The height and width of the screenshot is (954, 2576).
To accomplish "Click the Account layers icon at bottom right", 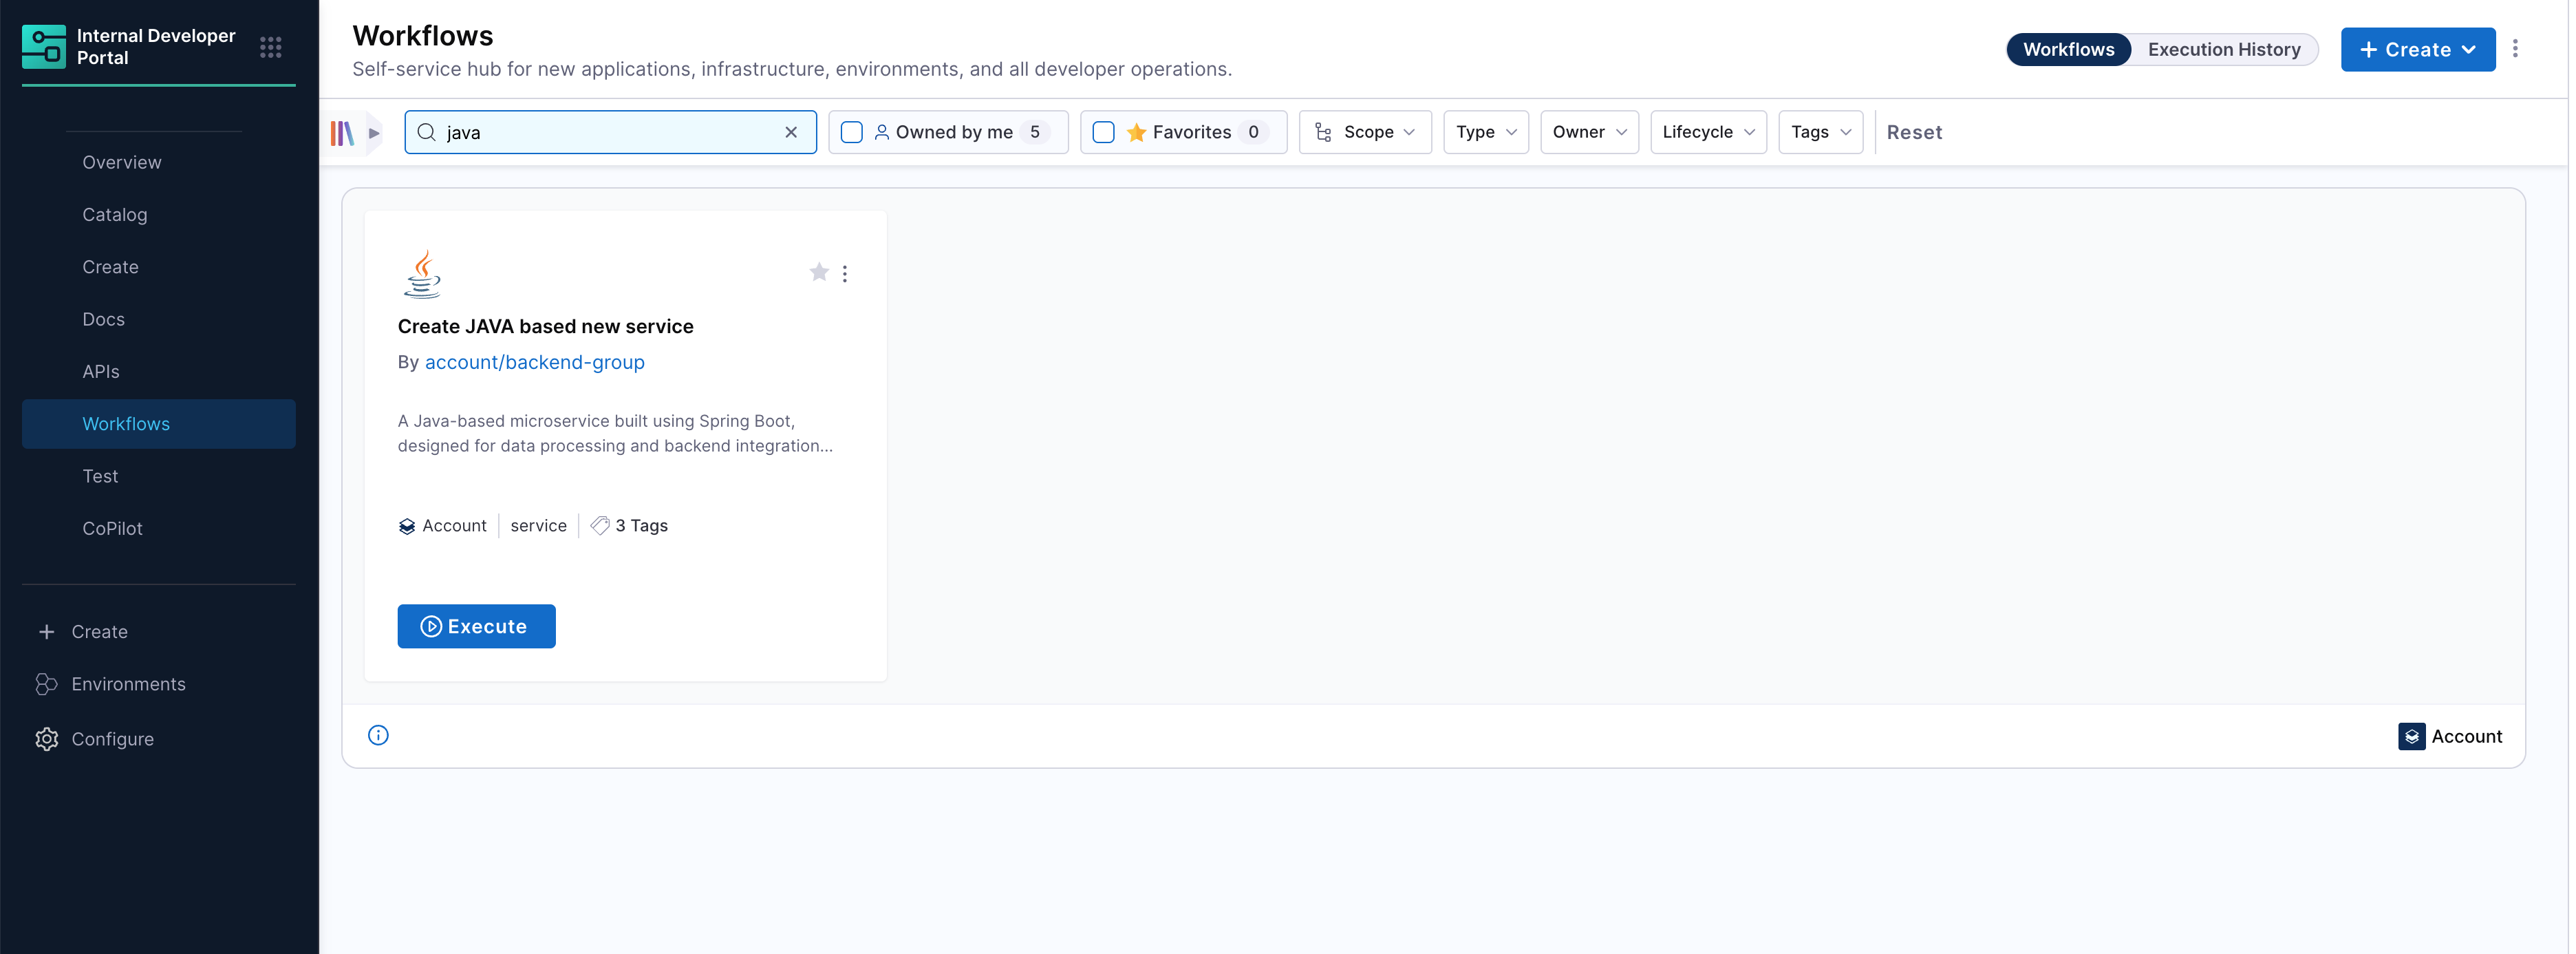I will [x=2412, y=736].
